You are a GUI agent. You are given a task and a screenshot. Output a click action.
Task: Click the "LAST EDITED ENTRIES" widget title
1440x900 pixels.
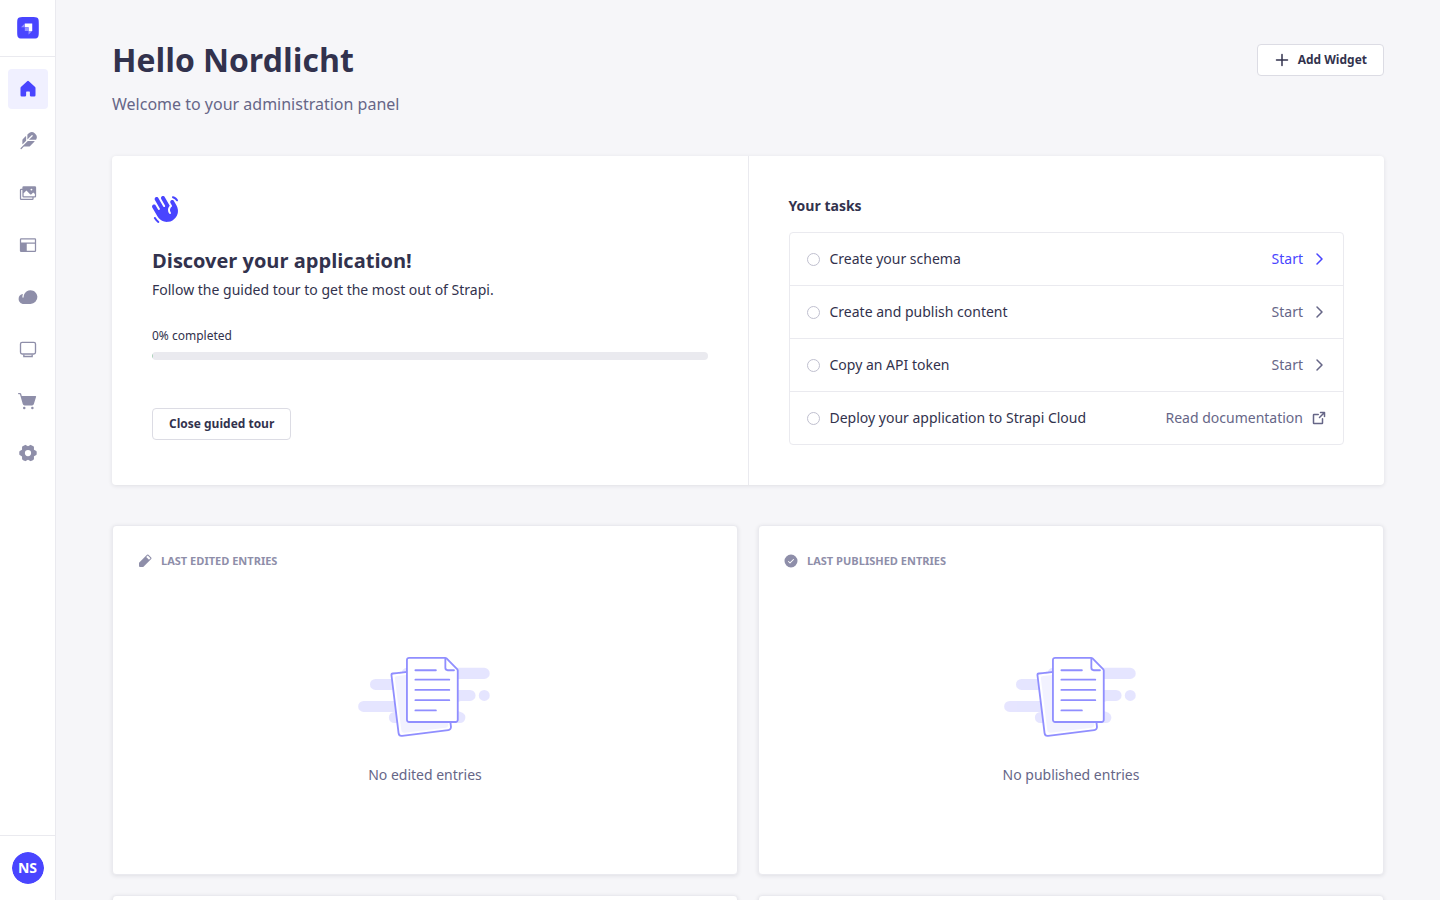click(x=219, y=561)
